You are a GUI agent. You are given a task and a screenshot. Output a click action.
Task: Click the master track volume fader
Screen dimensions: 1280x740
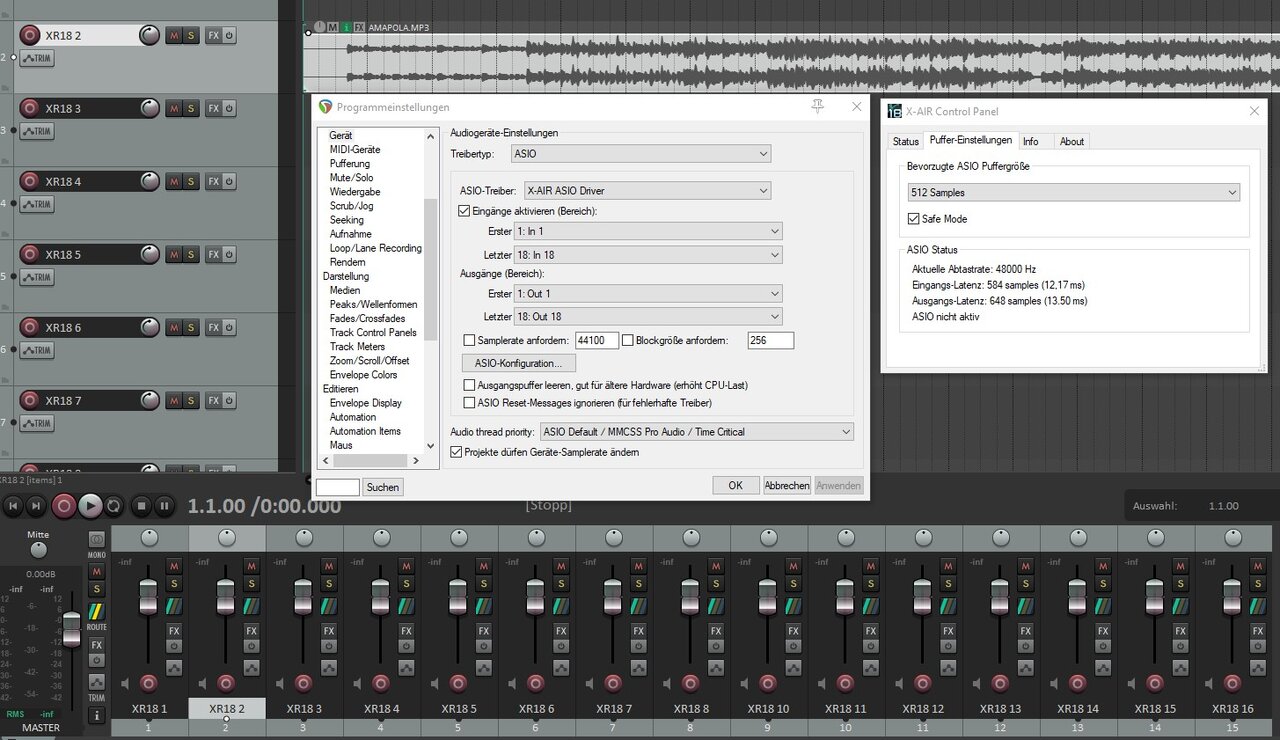click(x=71, y=629)
